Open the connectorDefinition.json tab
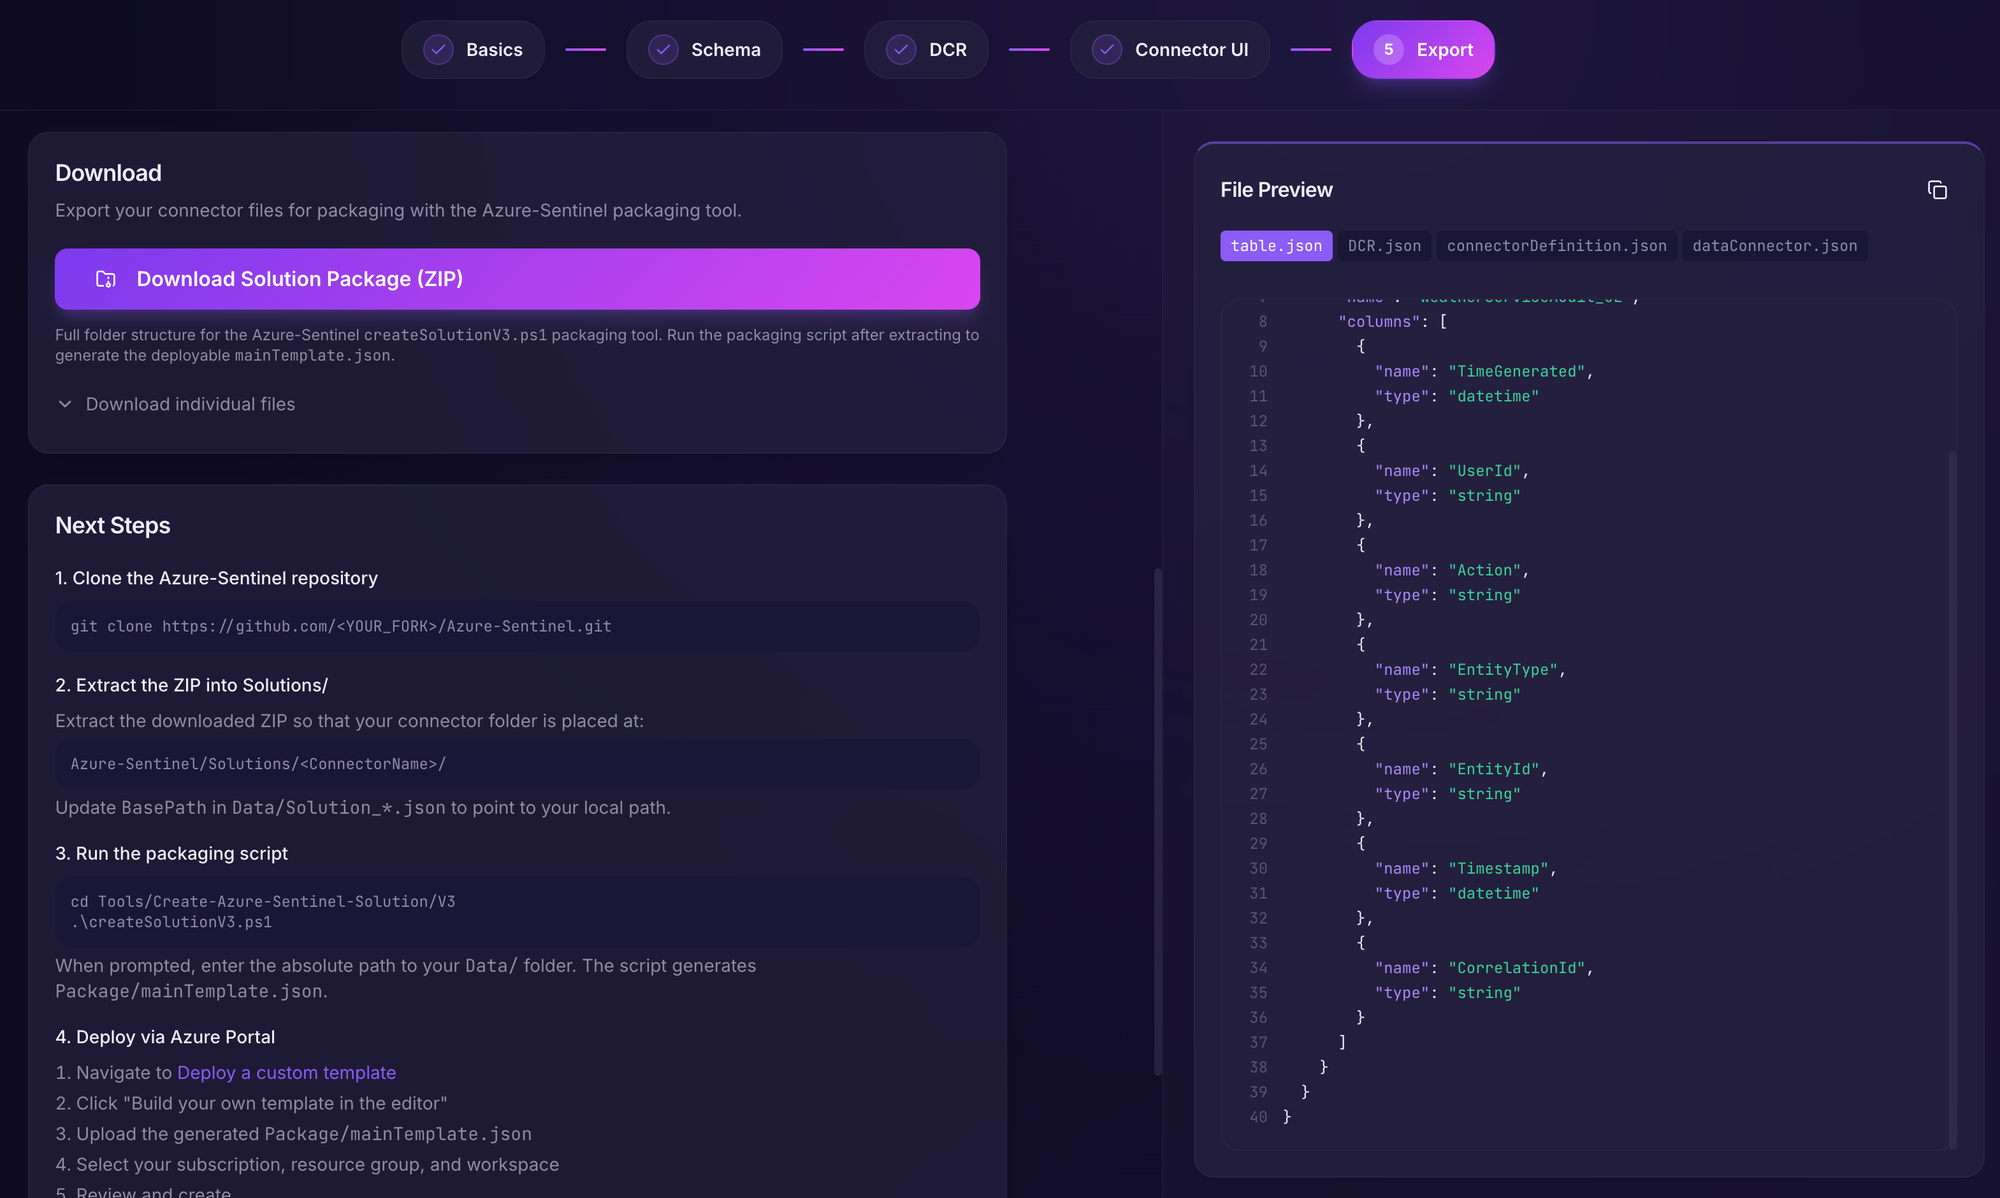The width and height of the screenshot is (2000, 1198). click(1556, 246)
